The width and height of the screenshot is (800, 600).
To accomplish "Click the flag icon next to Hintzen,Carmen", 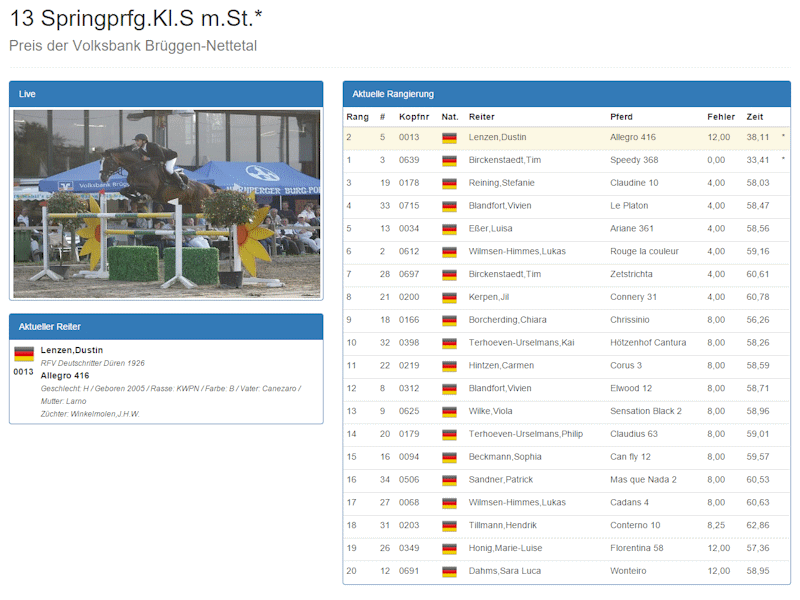I will coord(449,366).
